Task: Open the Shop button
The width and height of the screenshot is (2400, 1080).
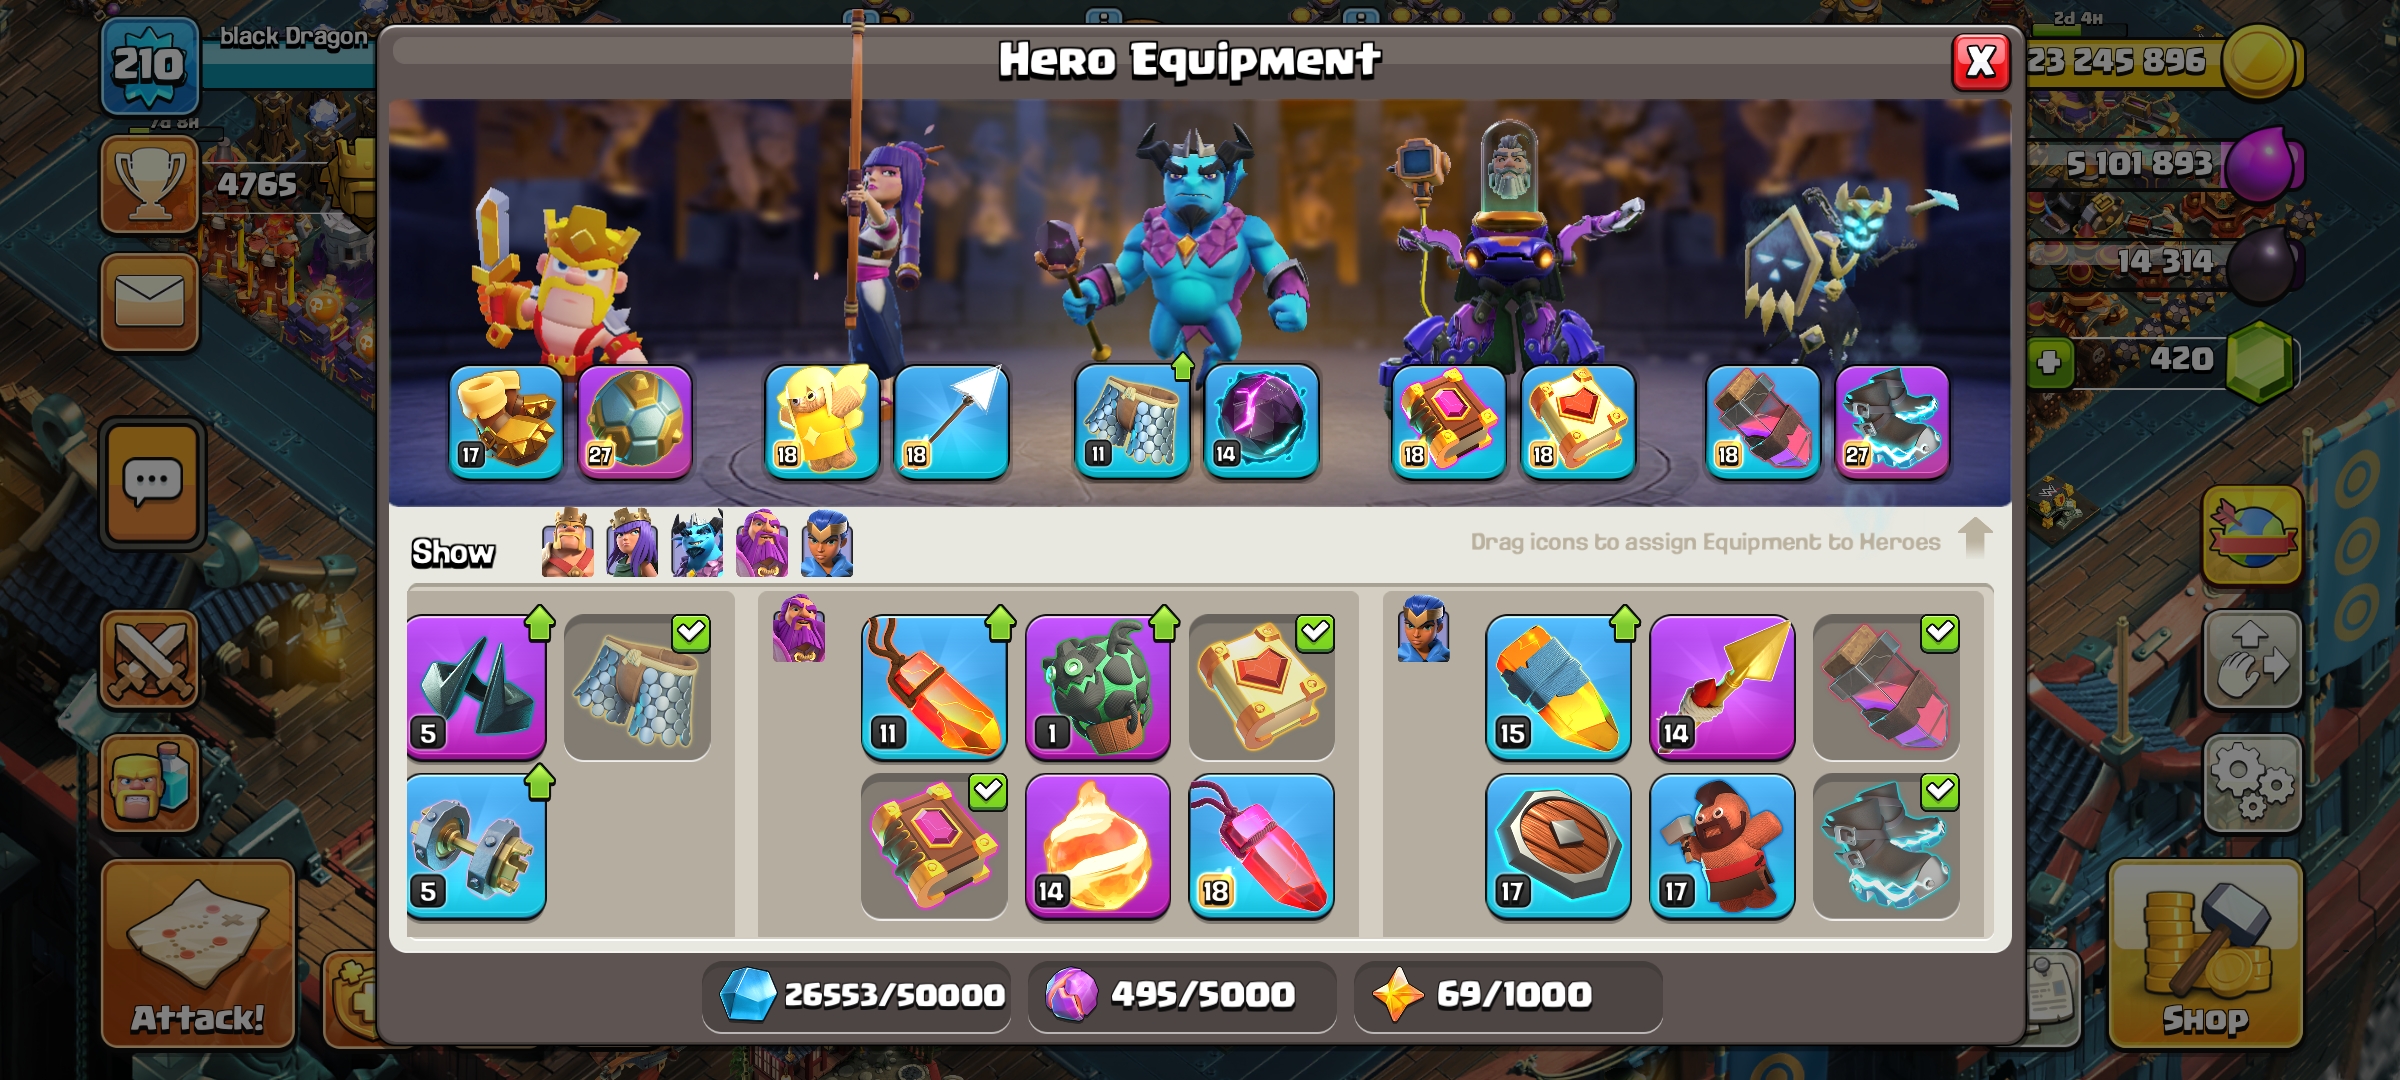Action: 2206,954
